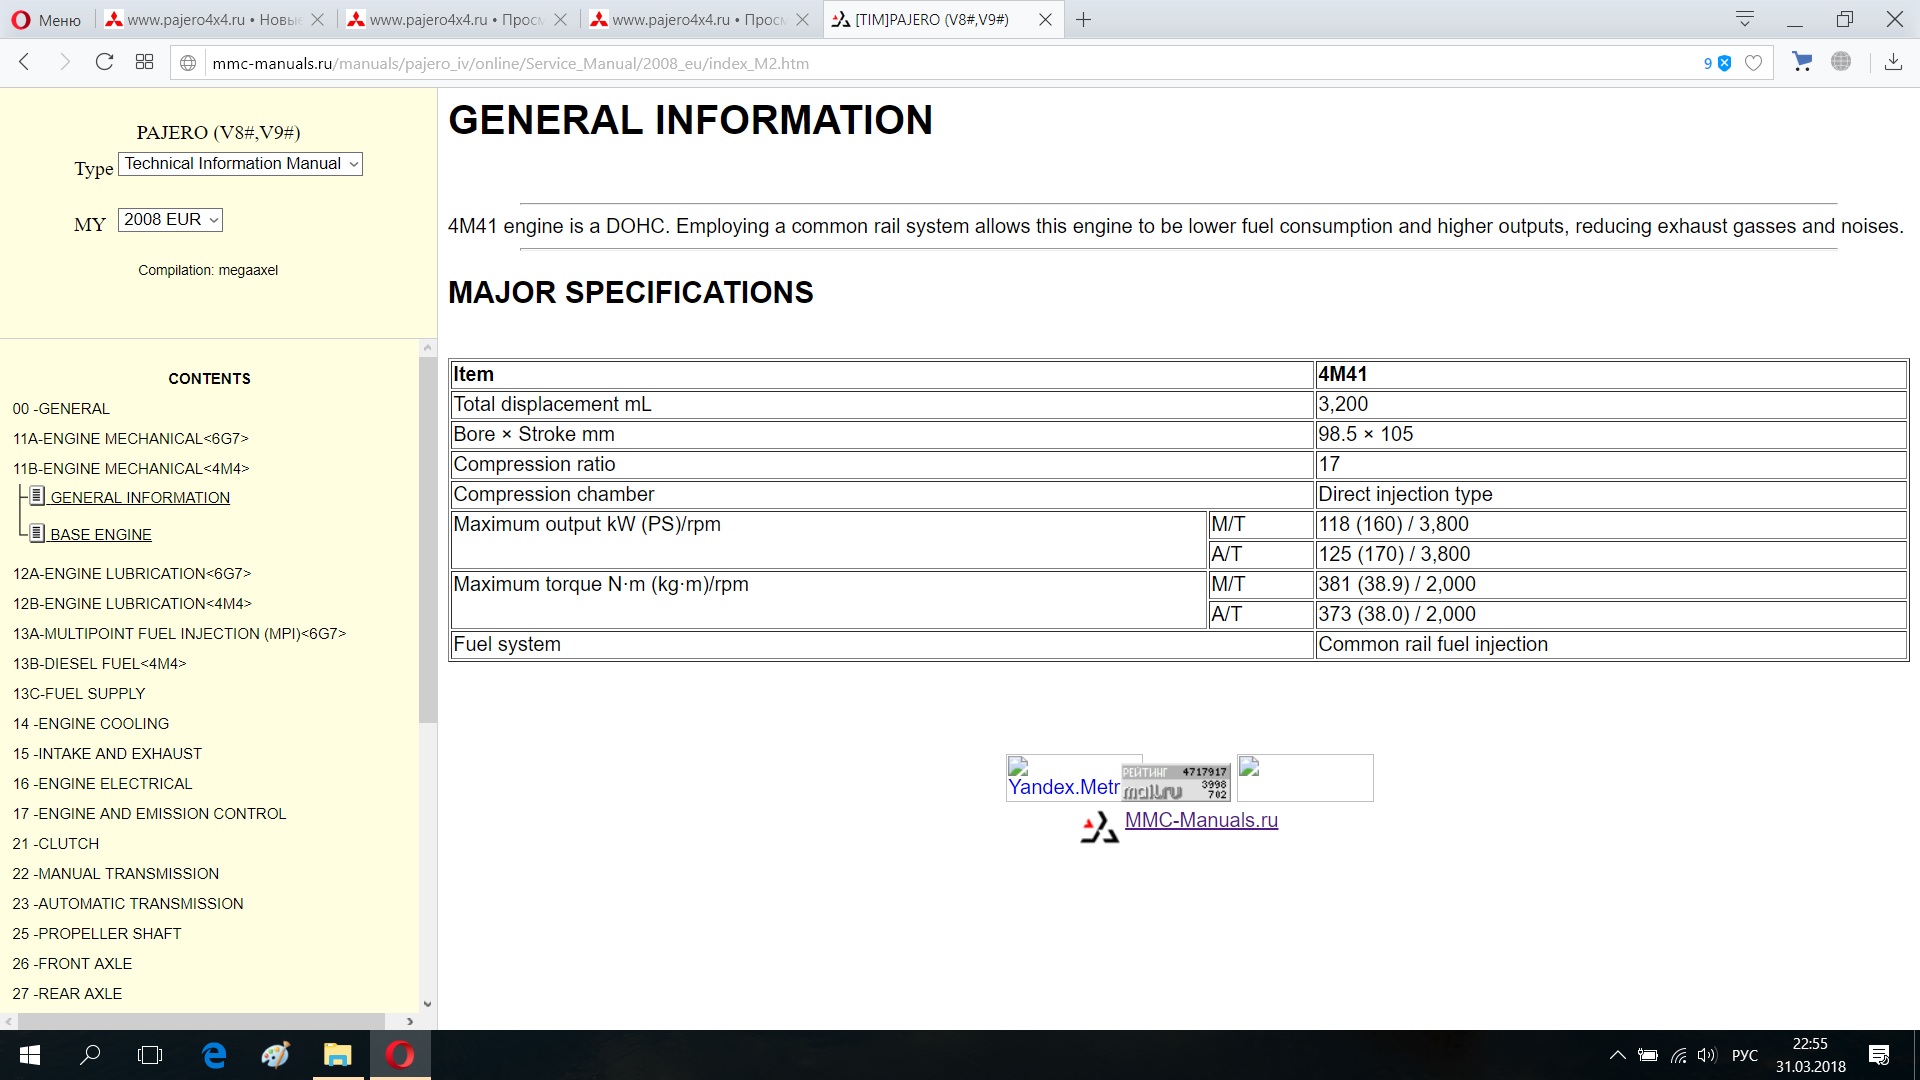Follow the MMC-Manuals.ru link
Image resolution: width=1920 pixels, height=1080 pixels.
(1201, 820)
